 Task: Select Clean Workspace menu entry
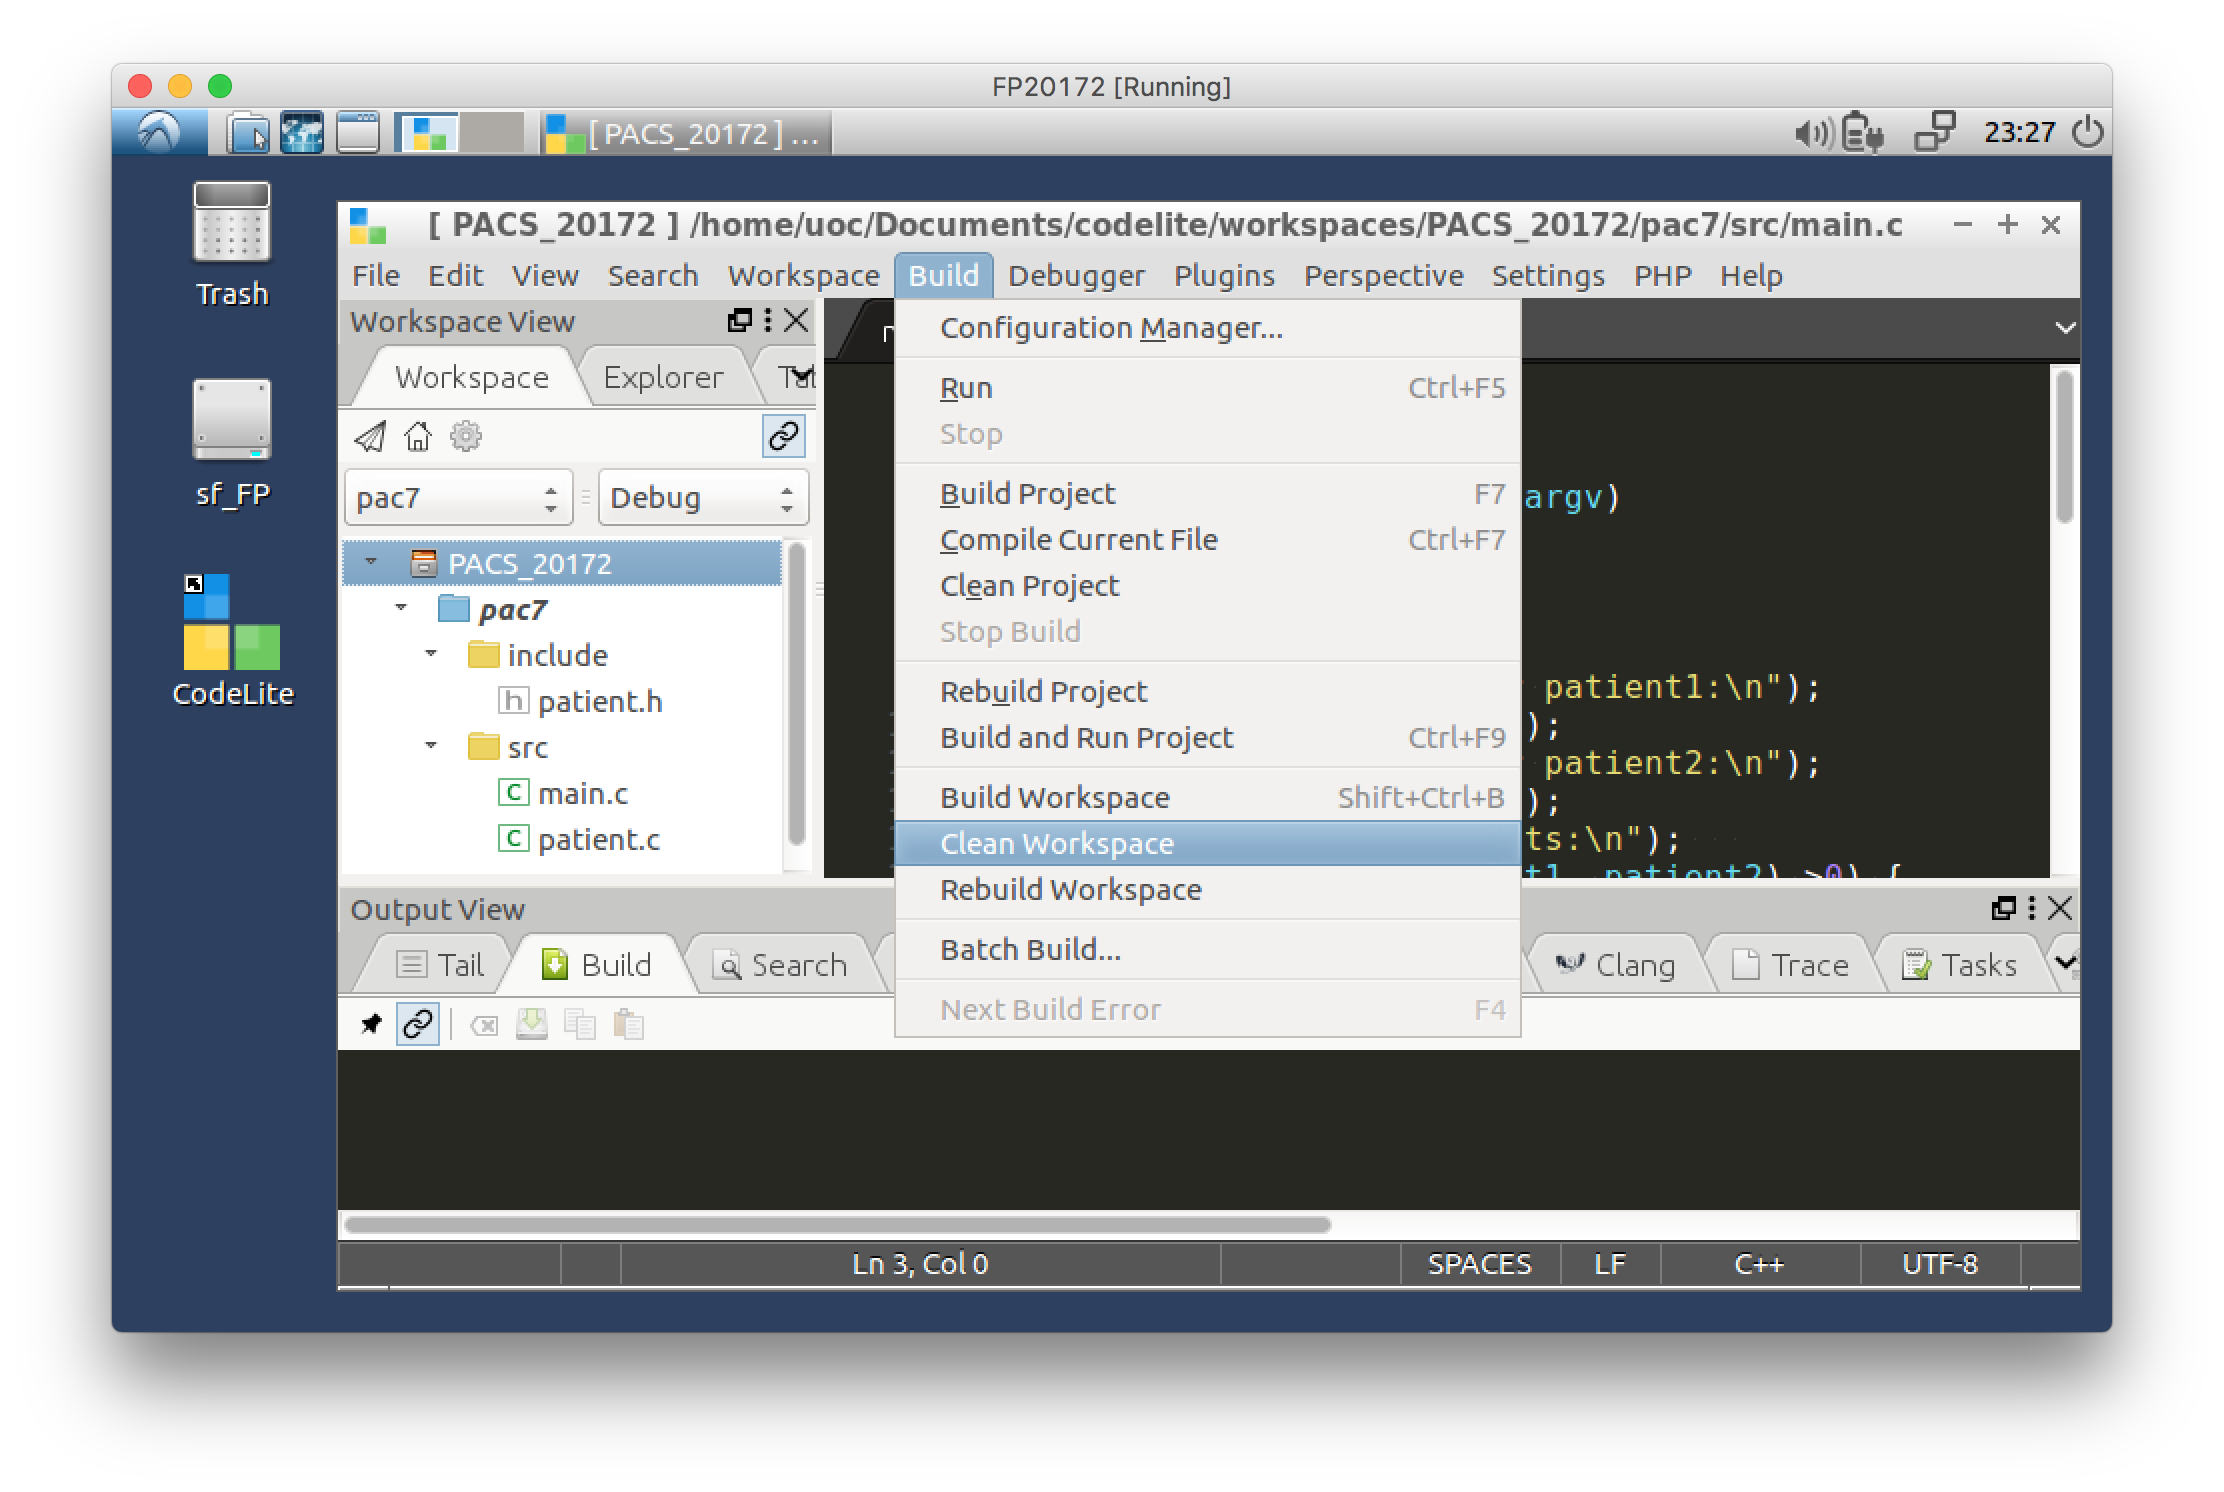1056,844
